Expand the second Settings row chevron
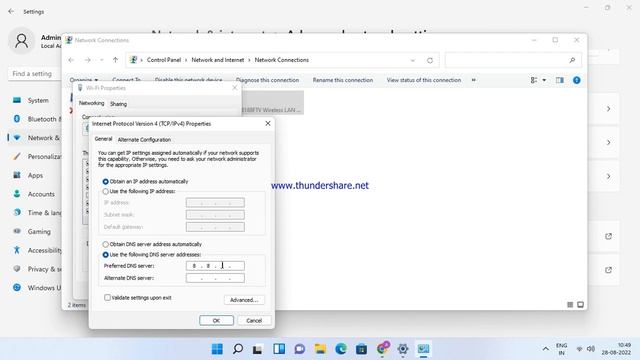 pos(608,142)
